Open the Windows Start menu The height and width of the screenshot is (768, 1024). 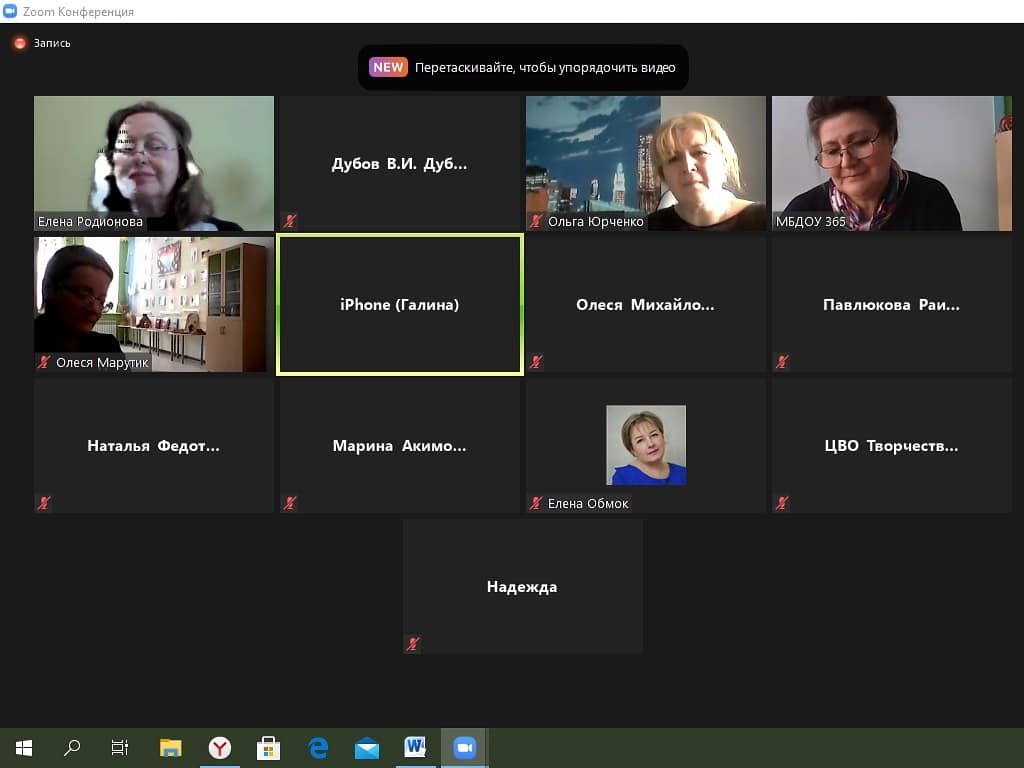pos(24,748)
